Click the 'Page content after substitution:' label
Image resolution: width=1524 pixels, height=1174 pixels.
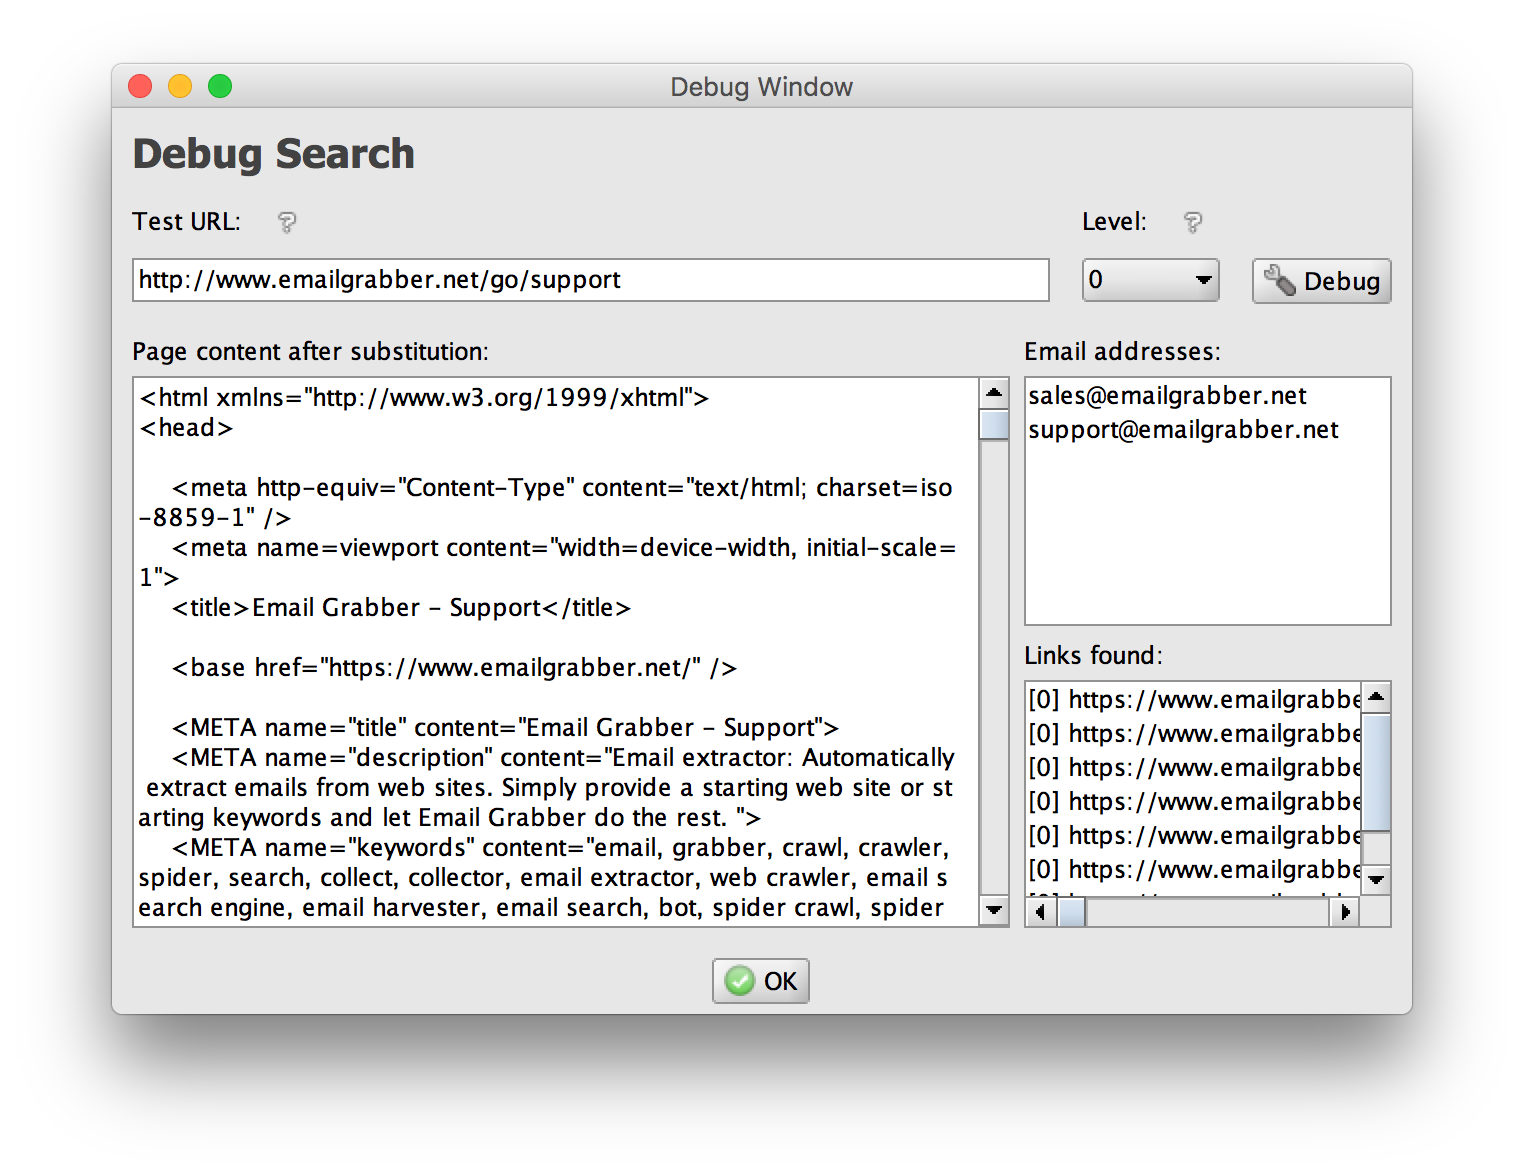(310, 352)
